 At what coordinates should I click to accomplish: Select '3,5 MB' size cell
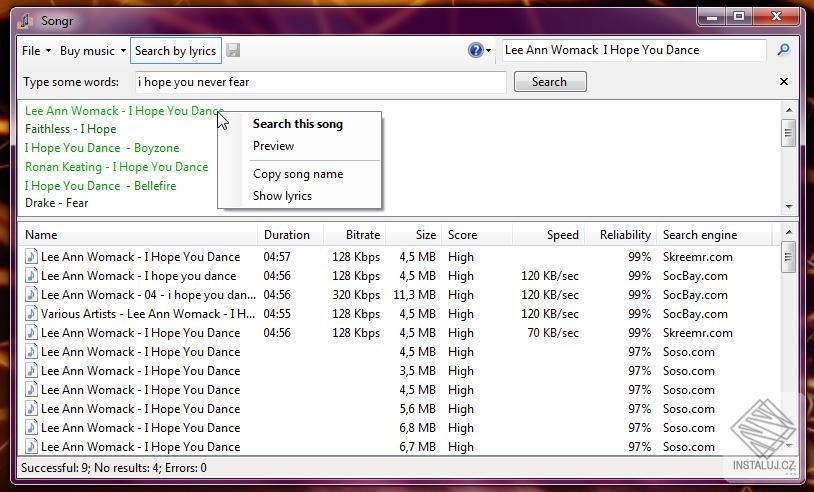pyautogui.click(x=417, y=371)
